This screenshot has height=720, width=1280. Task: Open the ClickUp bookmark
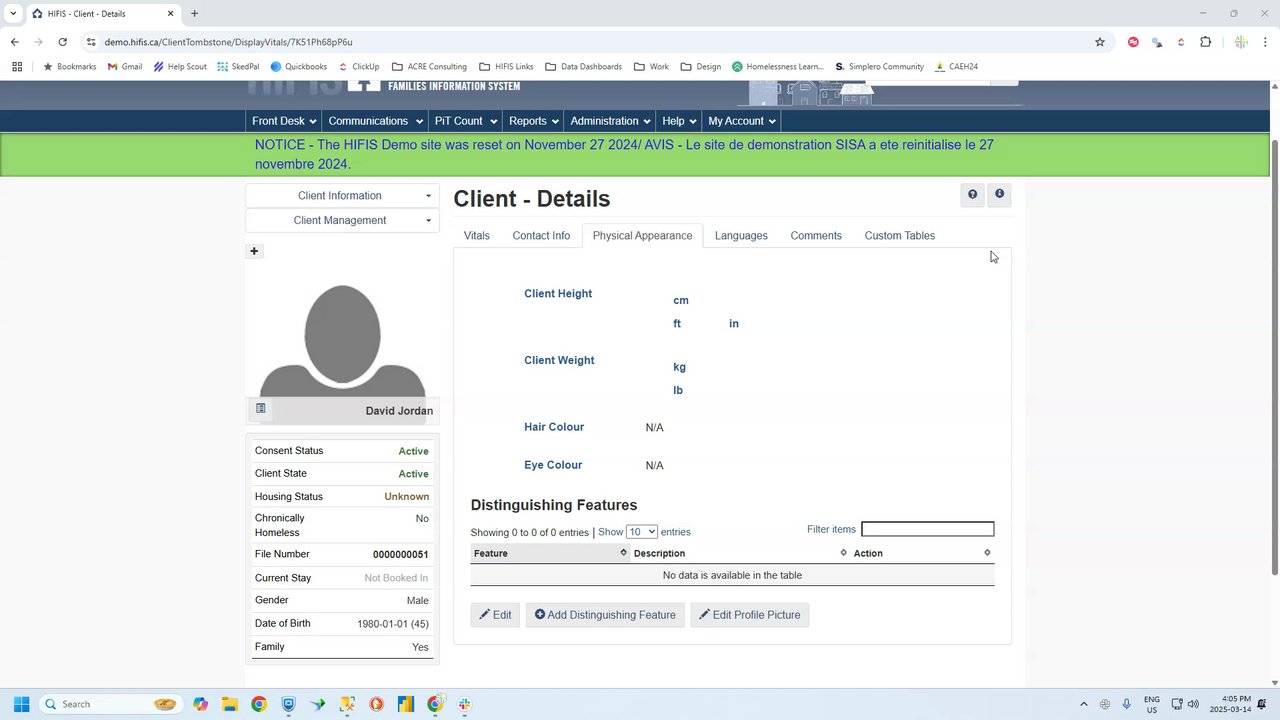tap(359, 67)
